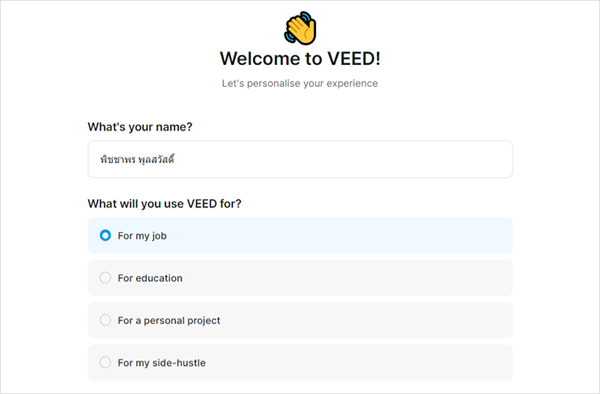Click the grey "For education" option card
600x394 pixels.
[300, 278]
